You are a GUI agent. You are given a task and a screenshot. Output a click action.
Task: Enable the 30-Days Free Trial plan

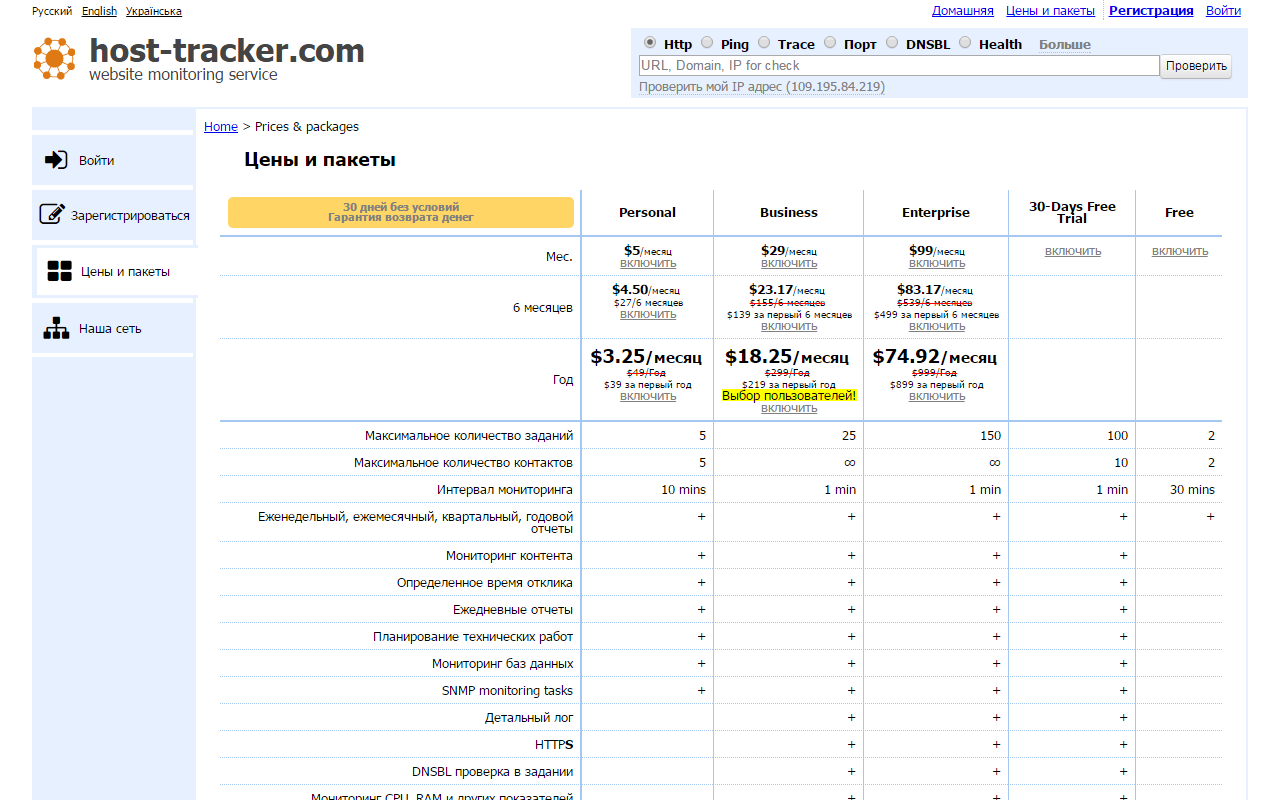pos(1073,252)
